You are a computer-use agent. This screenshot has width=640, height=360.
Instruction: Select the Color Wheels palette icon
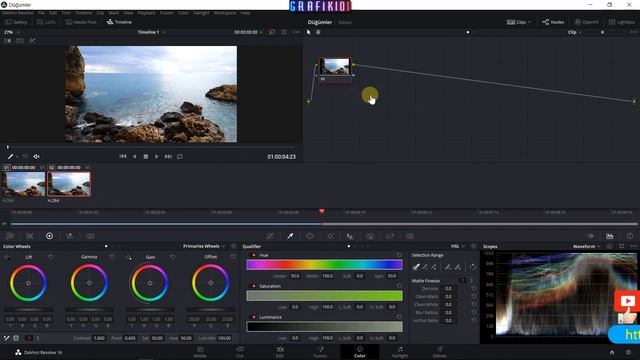49,236
